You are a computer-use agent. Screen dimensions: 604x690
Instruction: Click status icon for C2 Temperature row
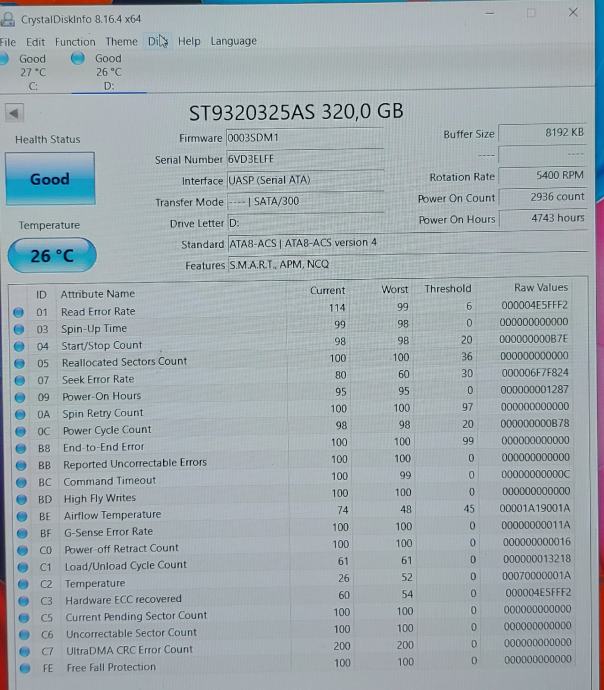coord(23,584)
